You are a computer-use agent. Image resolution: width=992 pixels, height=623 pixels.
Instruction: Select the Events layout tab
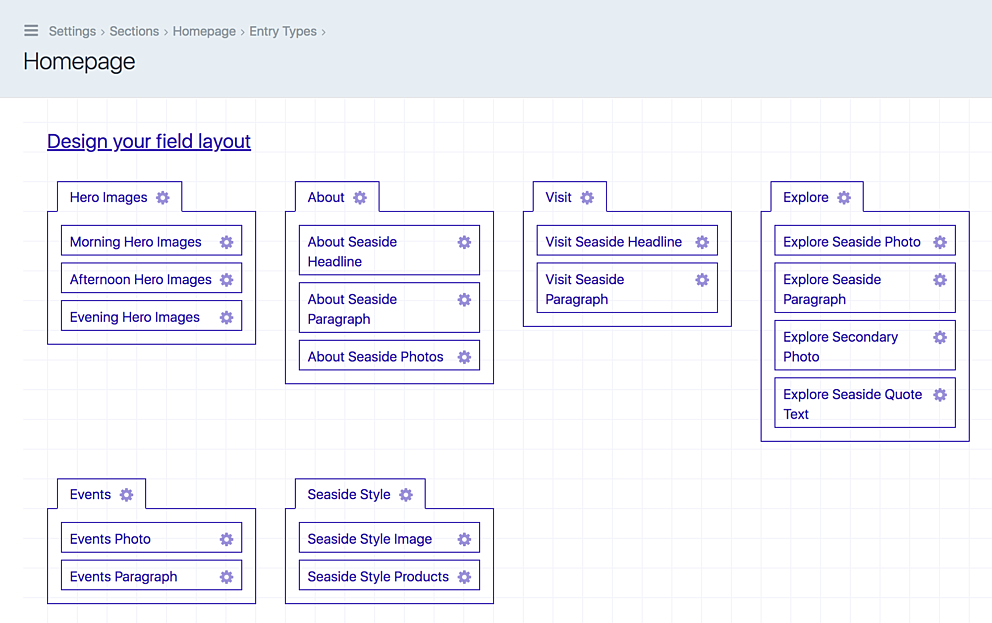(x=101, y=494)
